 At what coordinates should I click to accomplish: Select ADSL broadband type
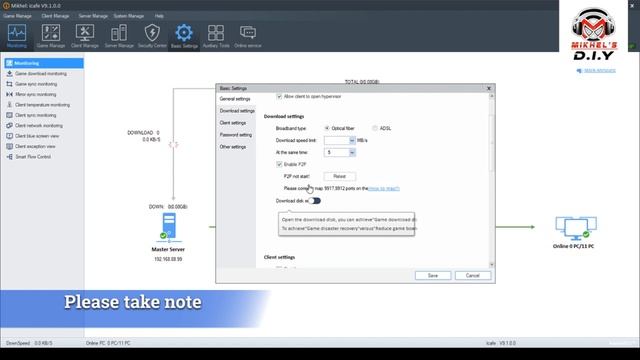pyautogui.click(x=375, y=128)
